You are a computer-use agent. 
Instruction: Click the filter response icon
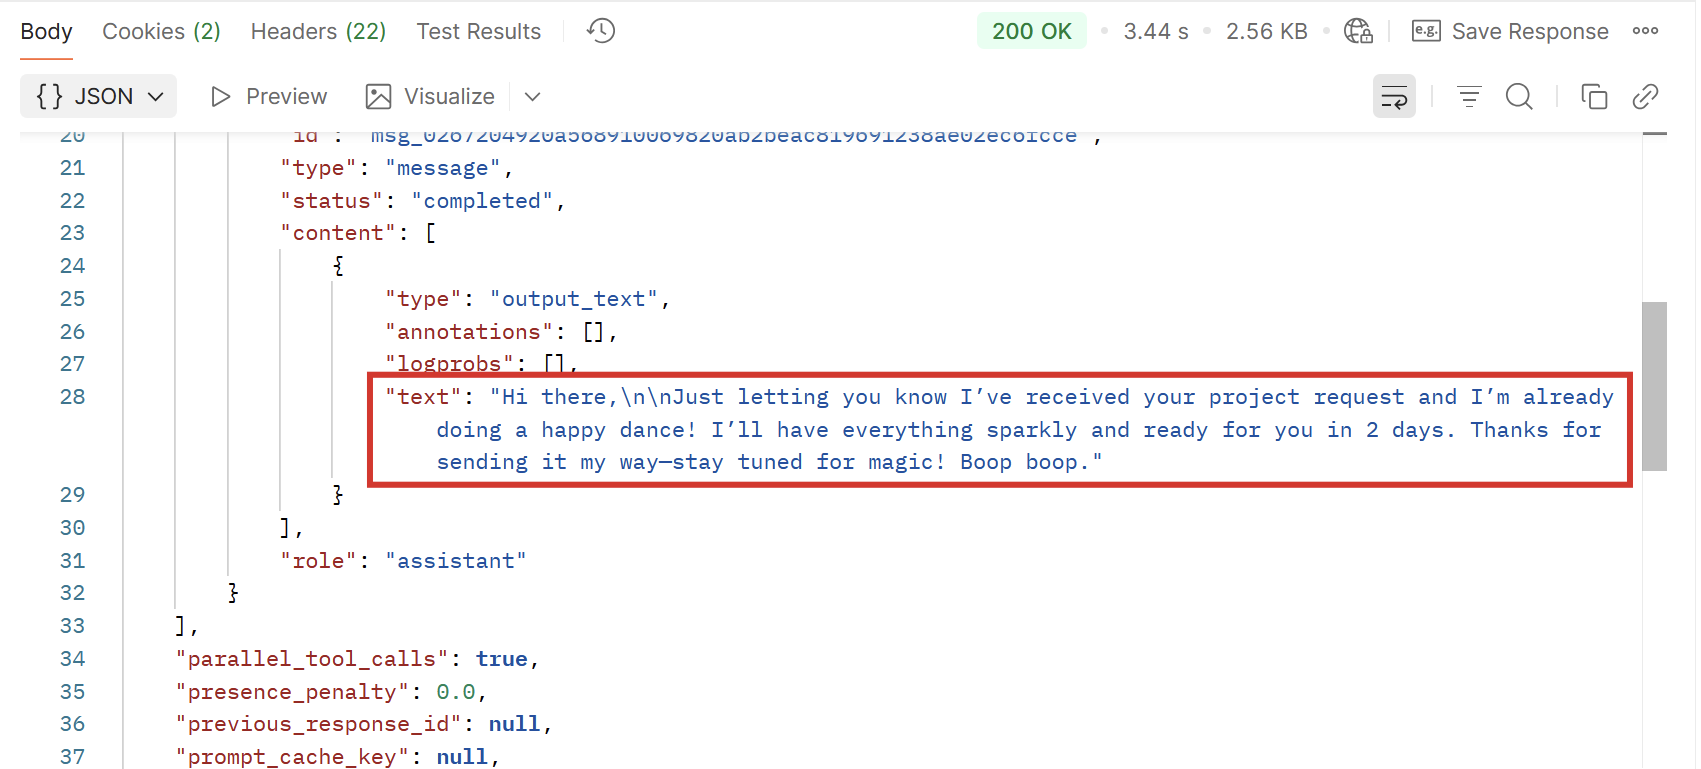coord(1469,96)
